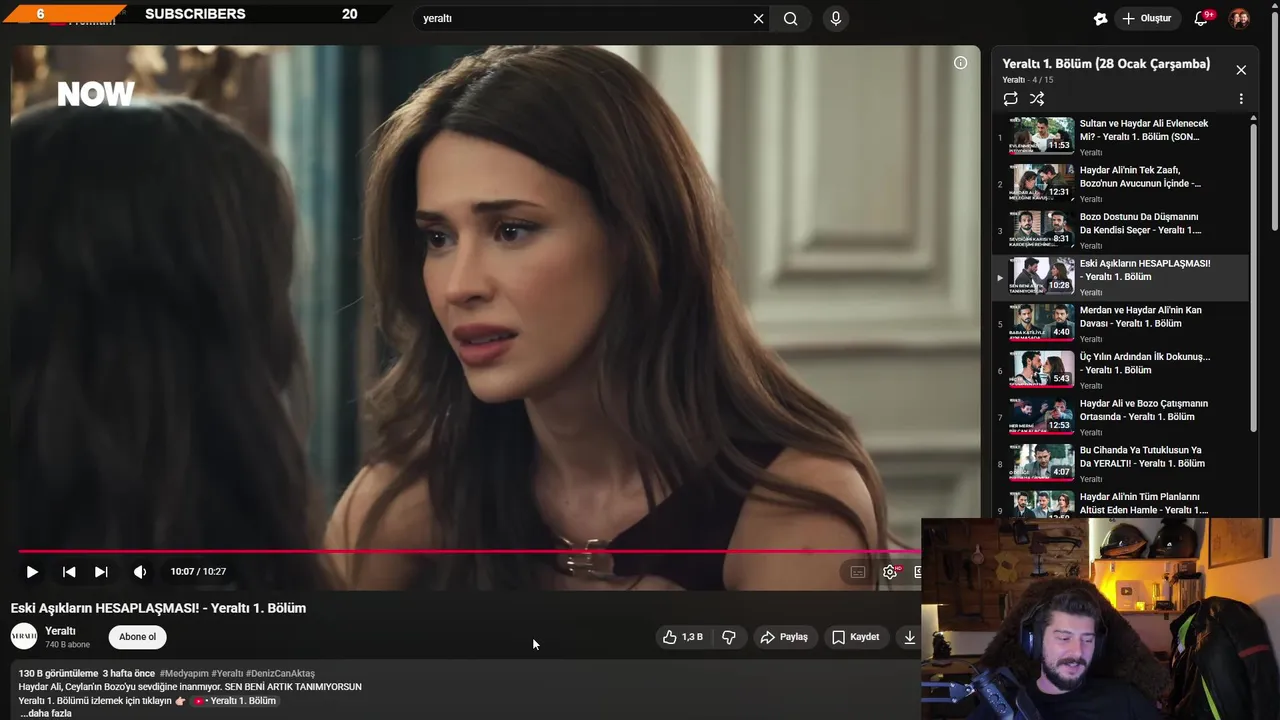This screenshot has width=1280, height=720.
Task: Play Bozo Dostunu Da Düşmanını video
Action: pos(1121,231)
